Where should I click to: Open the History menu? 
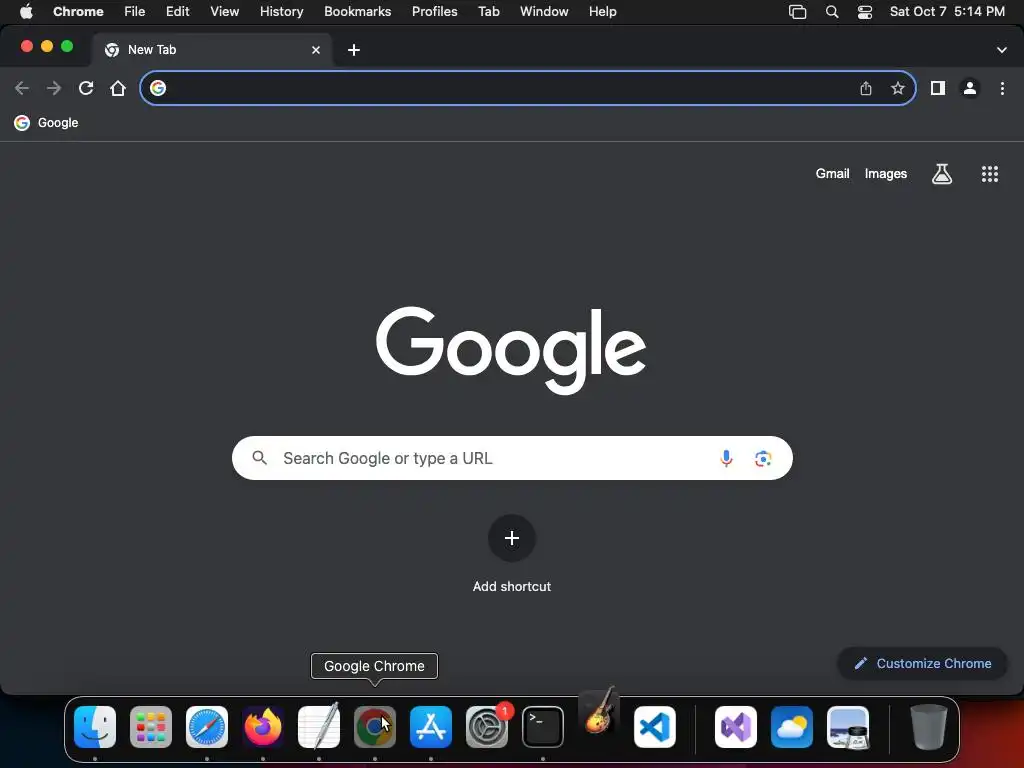281,12
